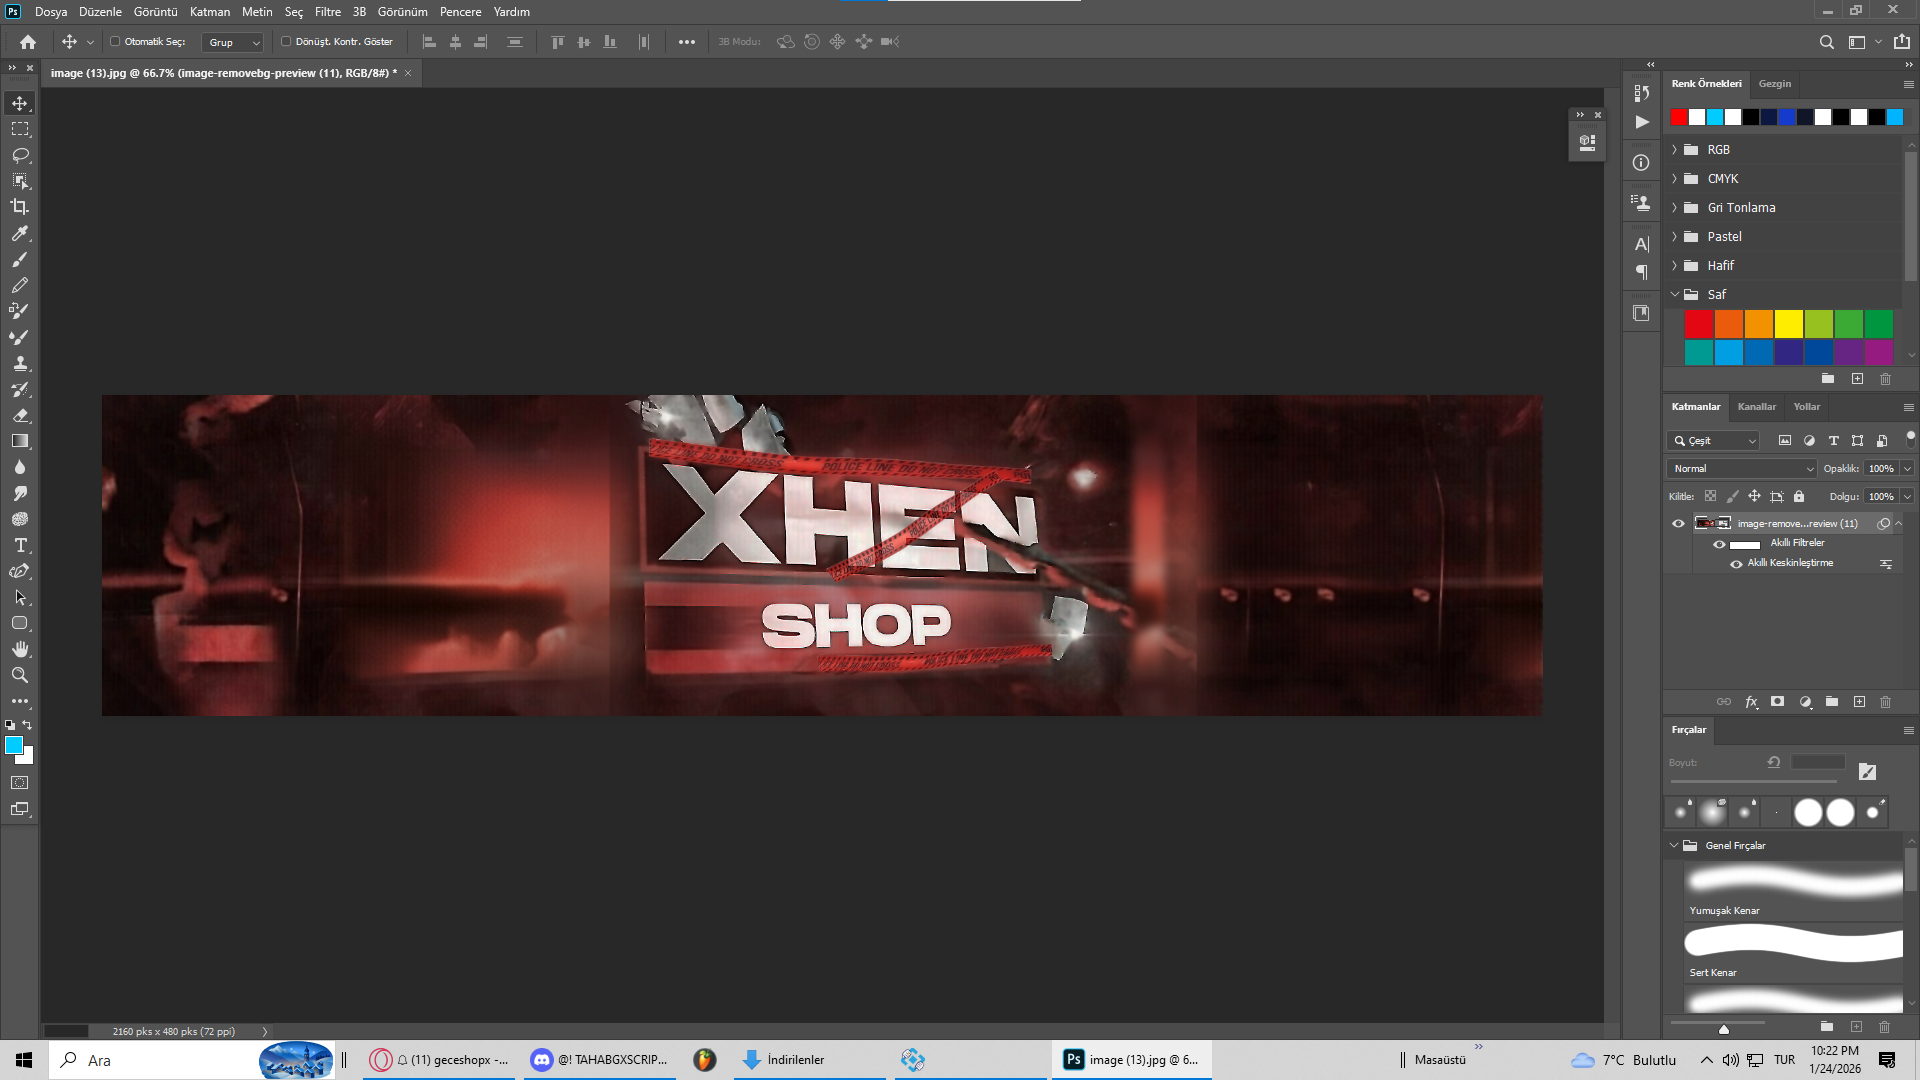1920x1080 pixels.
Task: Open the Discord TAHABGXSCRIP taskbar button
Action: coord(600,1060)
